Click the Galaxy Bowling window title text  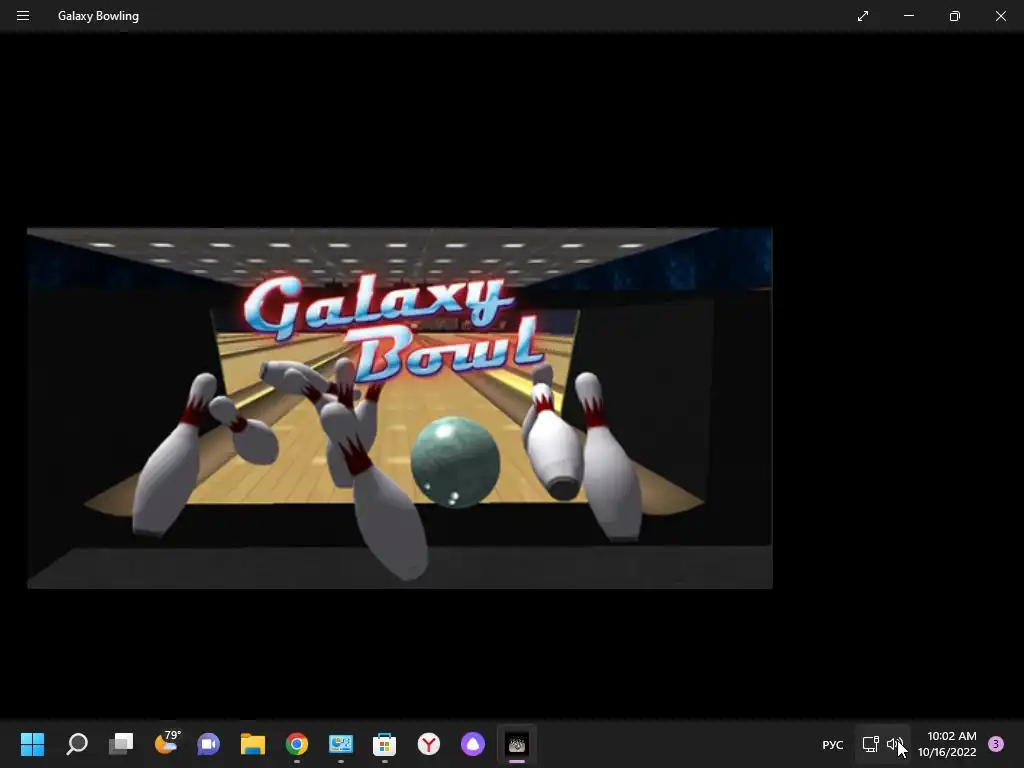coord(99,16)
